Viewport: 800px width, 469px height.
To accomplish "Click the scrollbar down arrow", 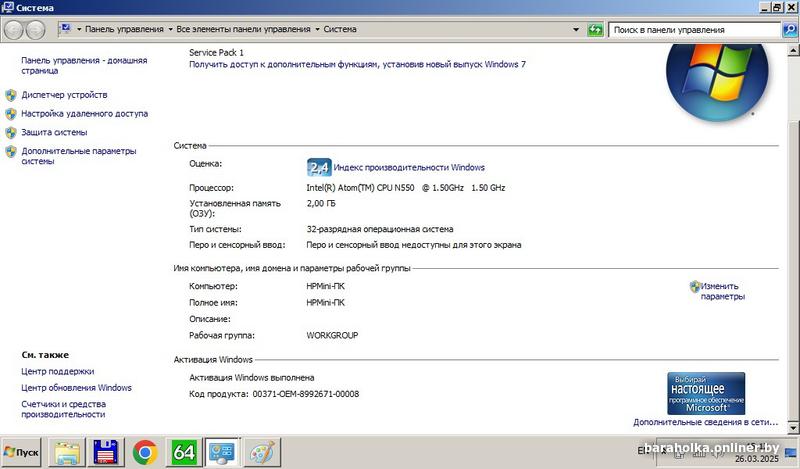I will (793, 427).
